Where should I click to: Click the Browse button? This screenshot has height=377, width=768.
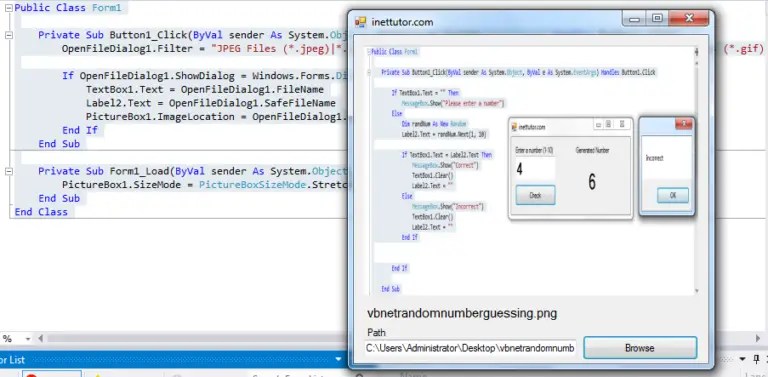pos(640,348)
